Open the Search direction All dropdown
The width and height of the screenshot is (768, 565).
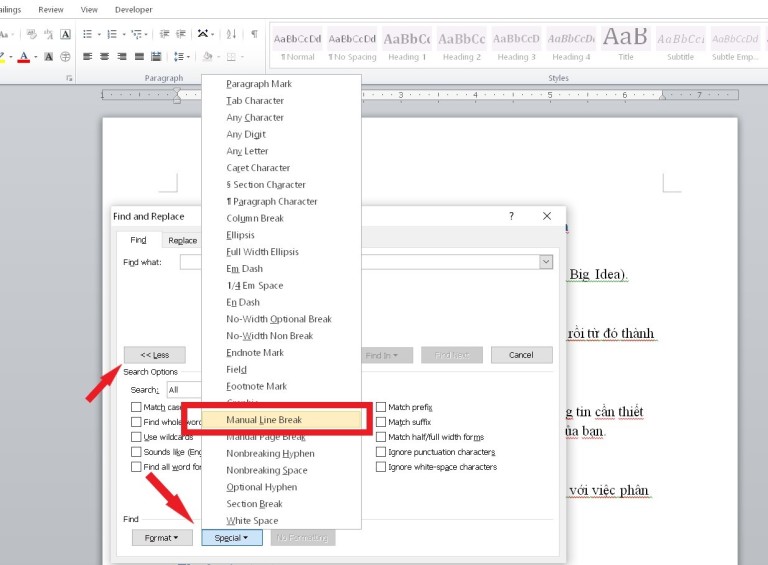pos(184,390)
